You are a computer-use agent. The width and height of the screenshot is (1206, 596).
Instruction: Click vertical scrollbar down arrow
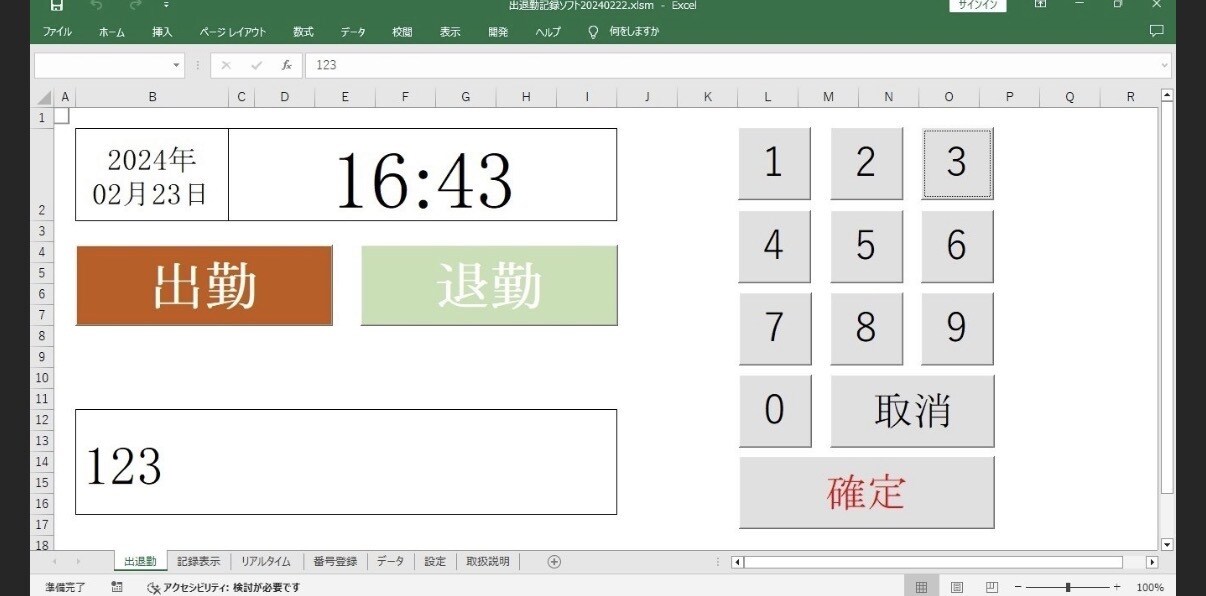[x=1167, y=544]
